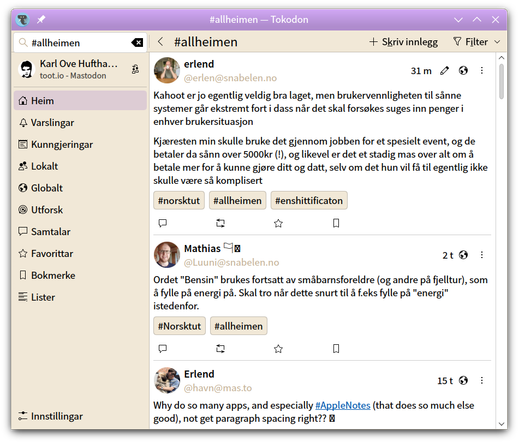The height and width of the screenshot is (443, 519).
Task: Click #allheimen tag under erlend's post
Action: pyautogui.click(x=237, y=201)
